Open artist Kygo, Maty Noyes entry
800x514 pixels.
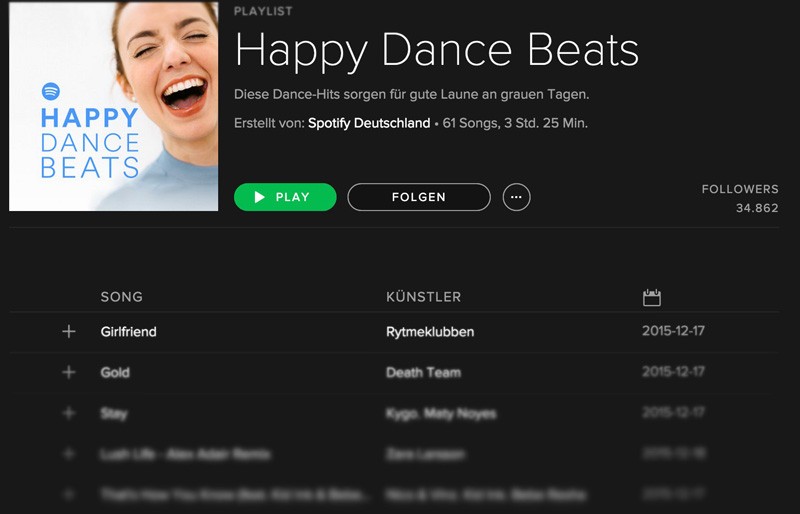click(441, 413)
